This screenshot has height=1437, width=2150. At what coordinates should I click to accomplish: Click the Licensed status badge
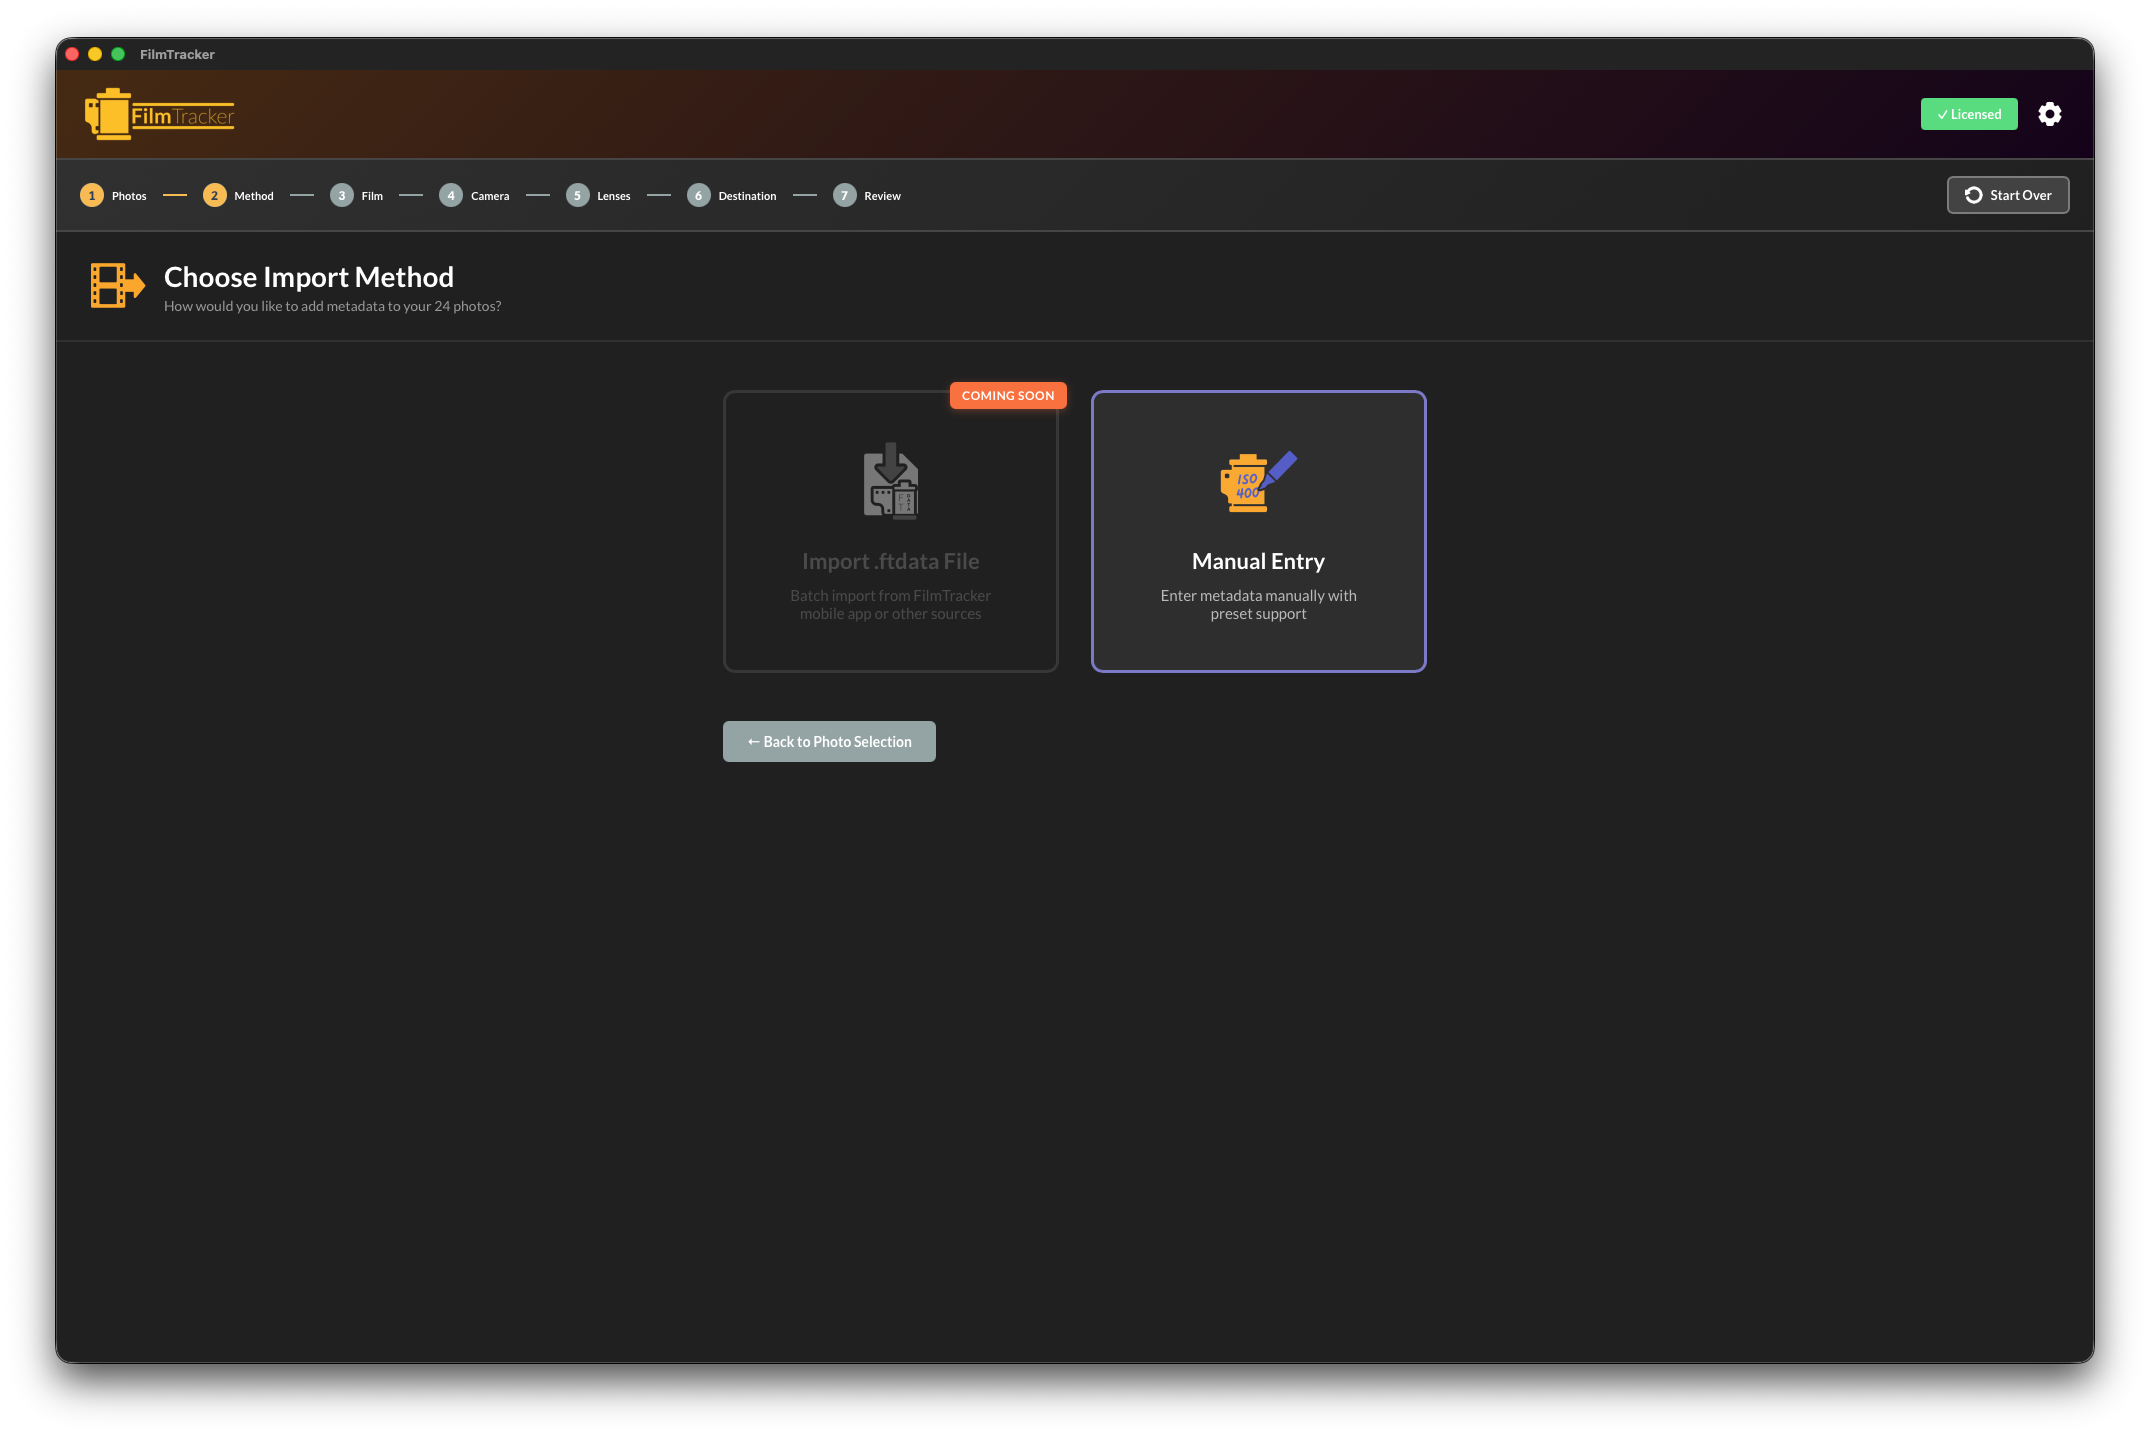[x=1968, y=114]
